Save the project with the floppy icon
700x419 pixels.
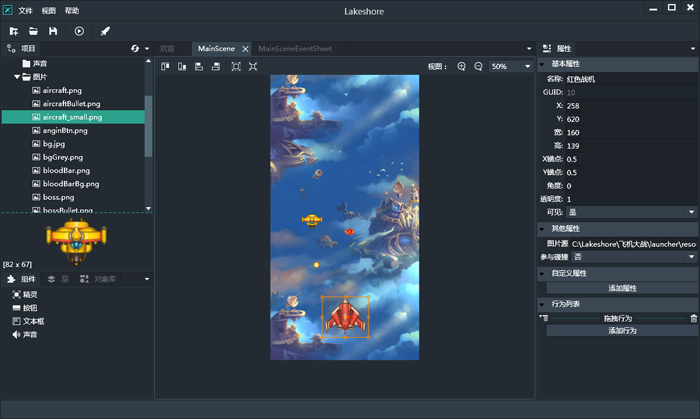(53, 31)
